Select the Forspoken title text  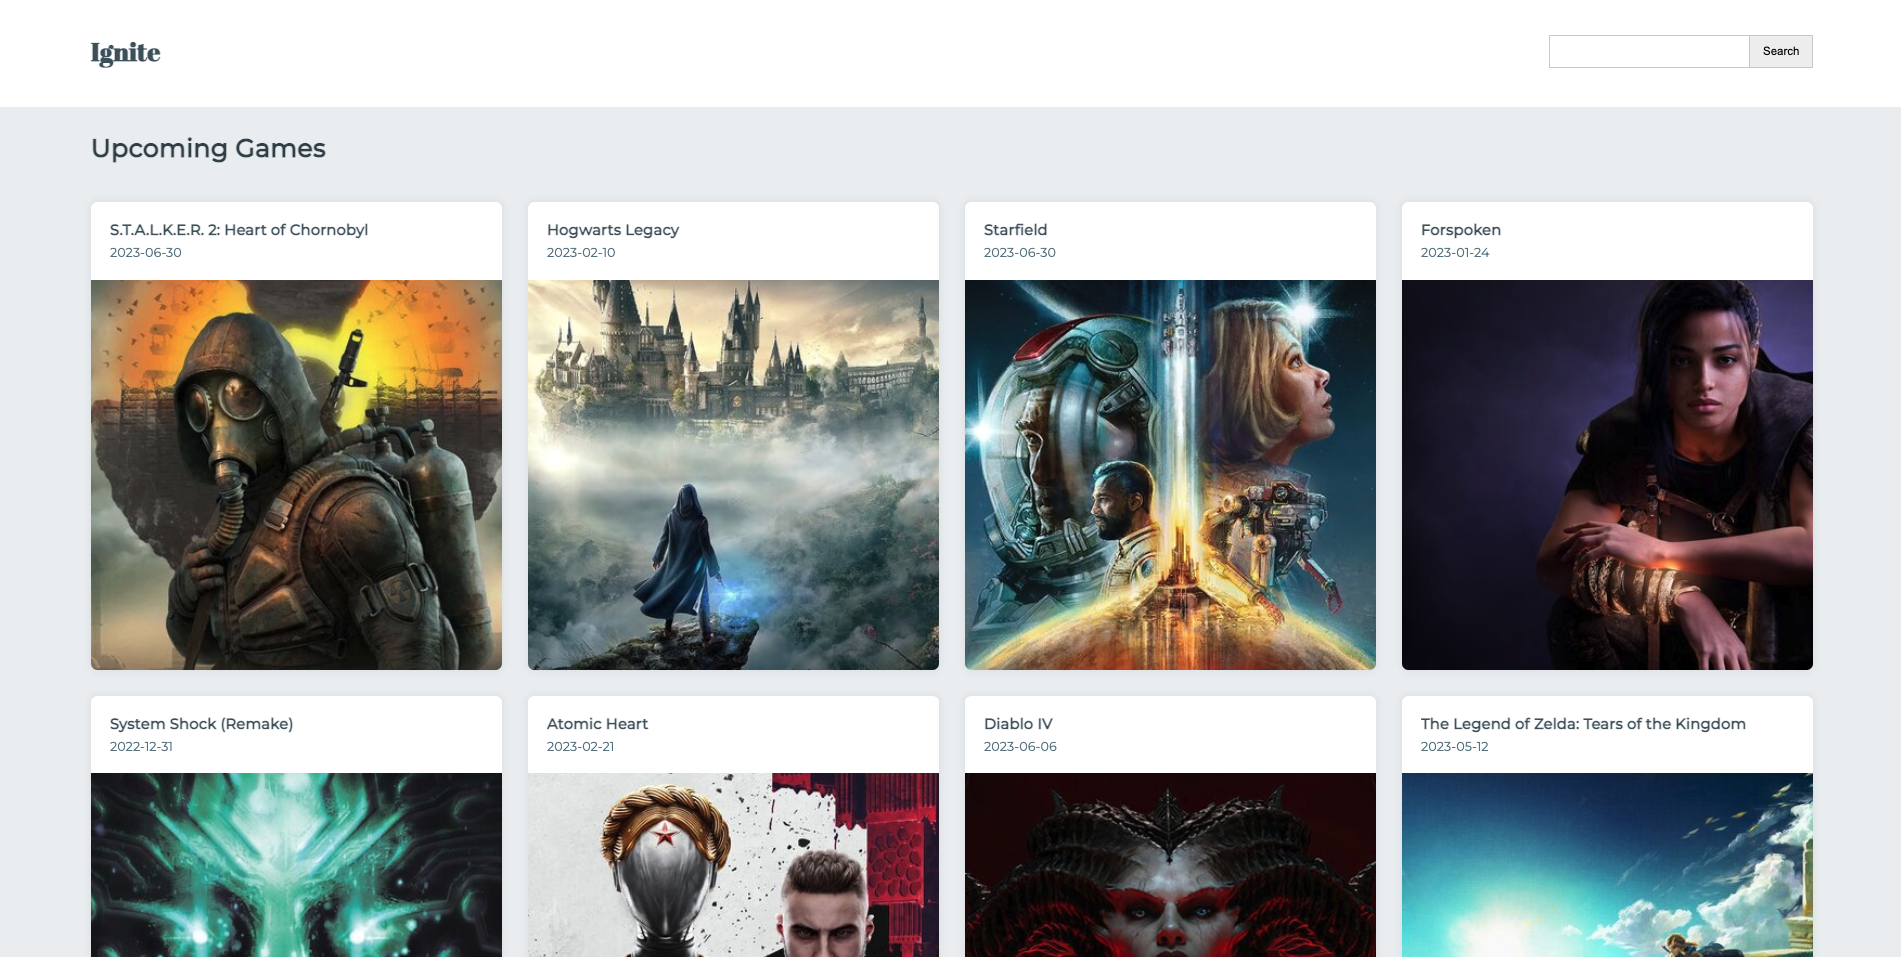pyautogui.click(x=1460, y=230)
